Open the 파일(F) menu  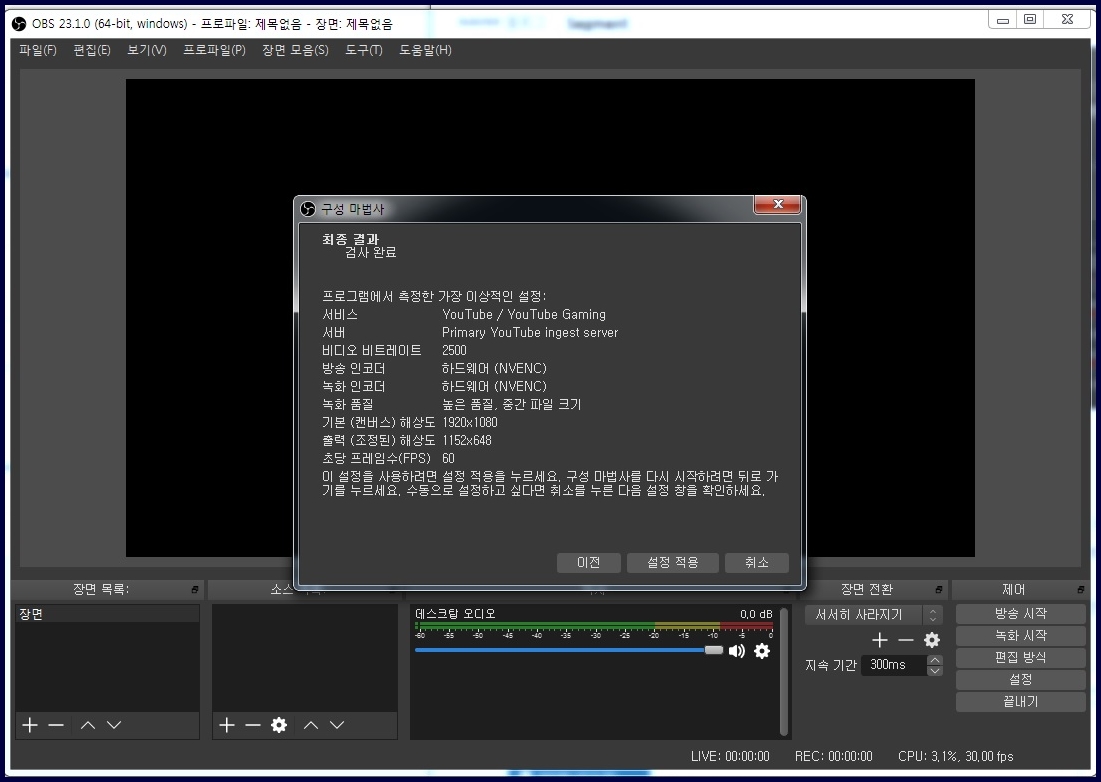[x=38, y=50]
